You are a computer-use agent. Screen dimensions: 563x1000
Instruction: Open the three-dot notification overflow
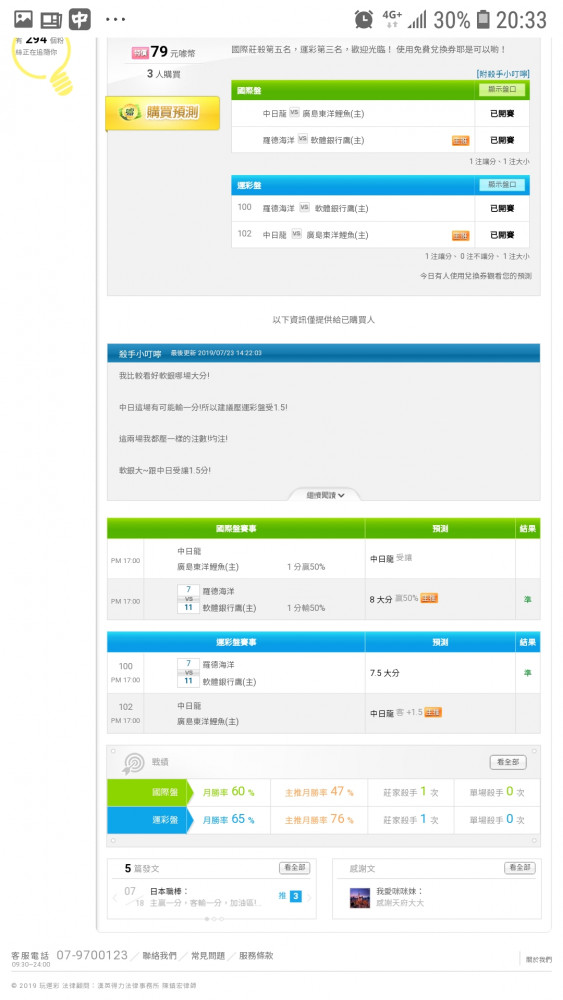(x=115, y=20)
